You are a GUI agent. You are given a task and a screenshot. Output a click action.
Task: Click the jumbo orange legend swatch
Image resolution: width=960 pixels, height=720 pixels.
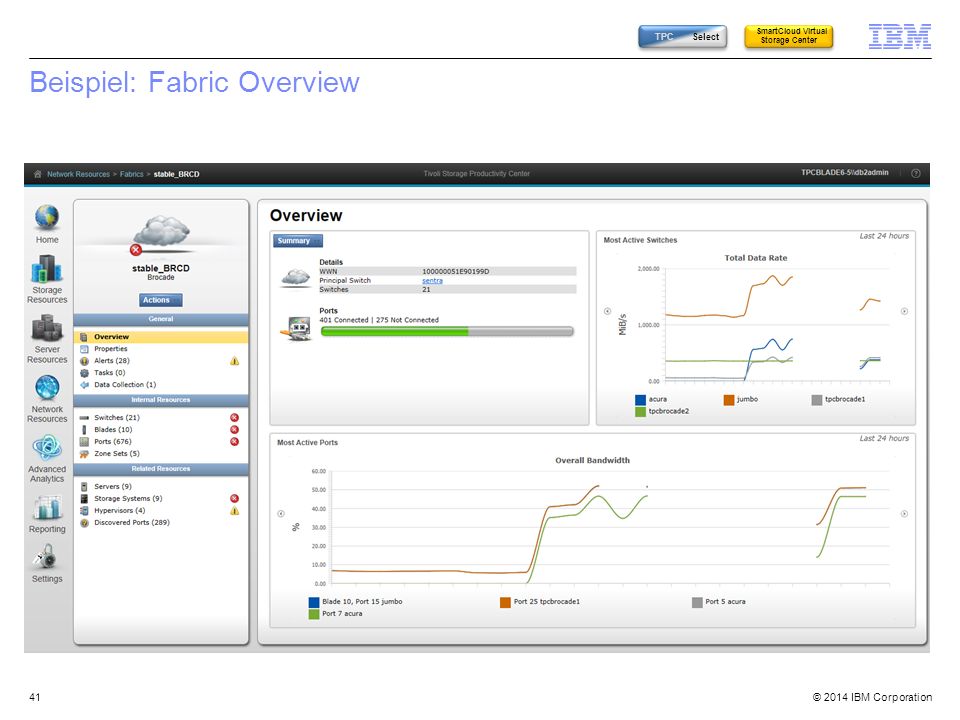[x=729, y=400]
